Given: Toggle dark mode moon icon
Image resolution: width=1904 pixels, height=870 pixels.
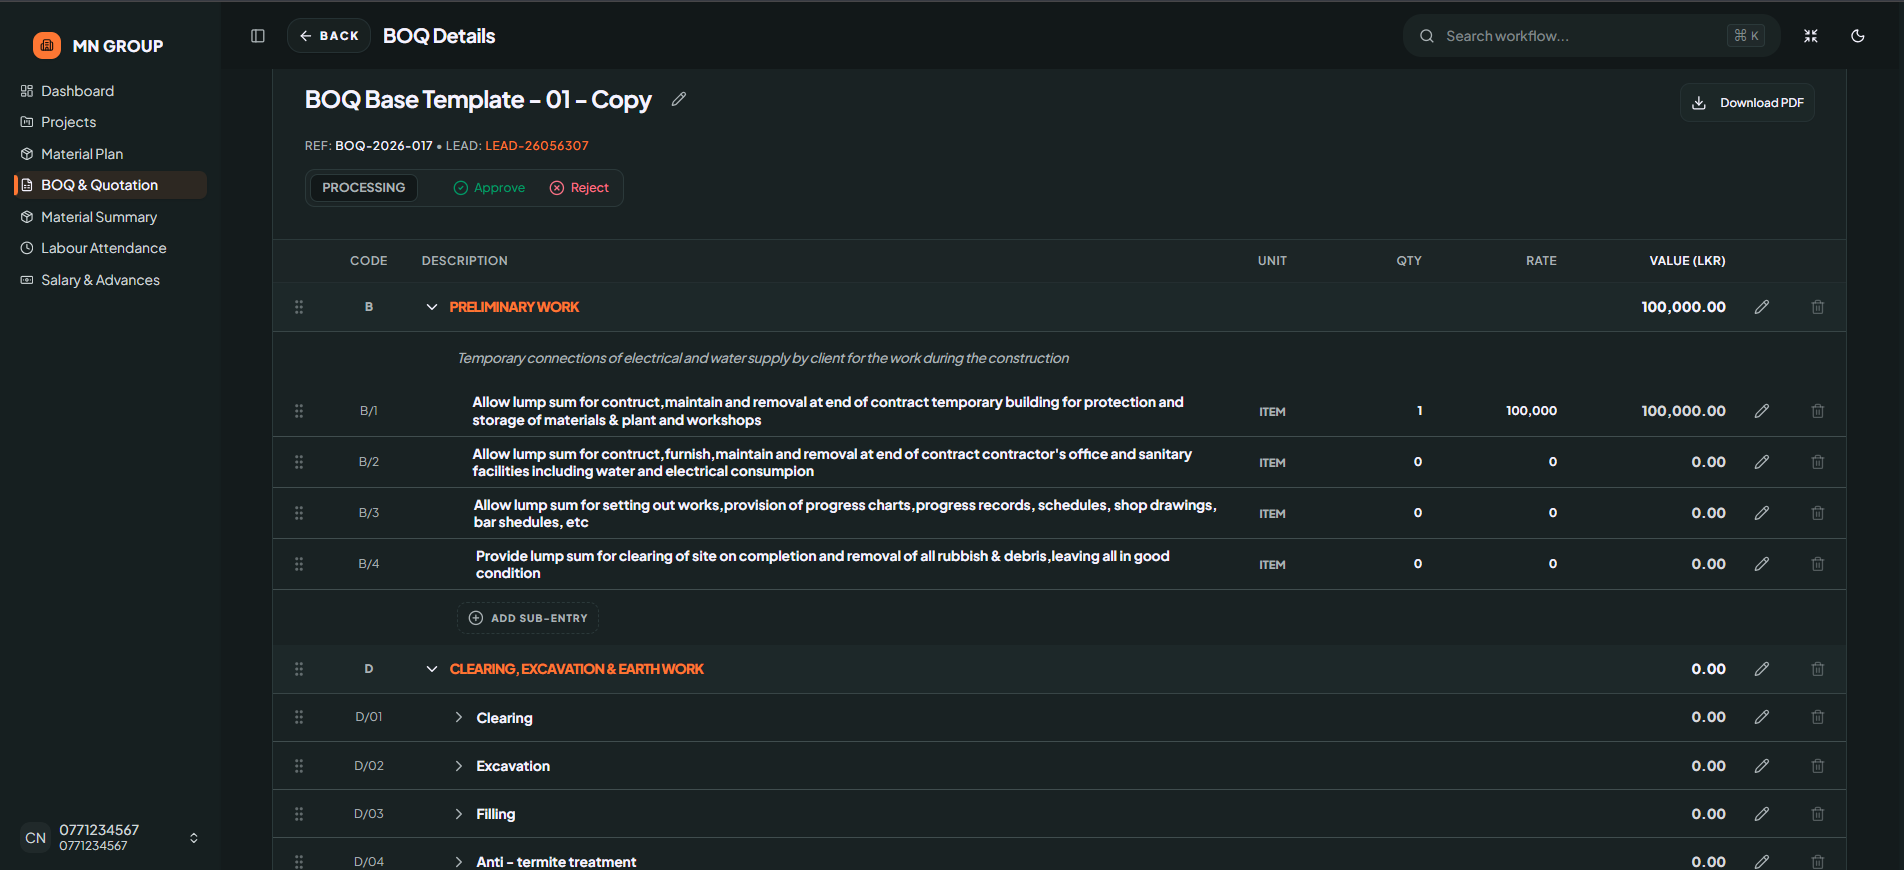Looking at the screenshot, I should point(1858,36).
